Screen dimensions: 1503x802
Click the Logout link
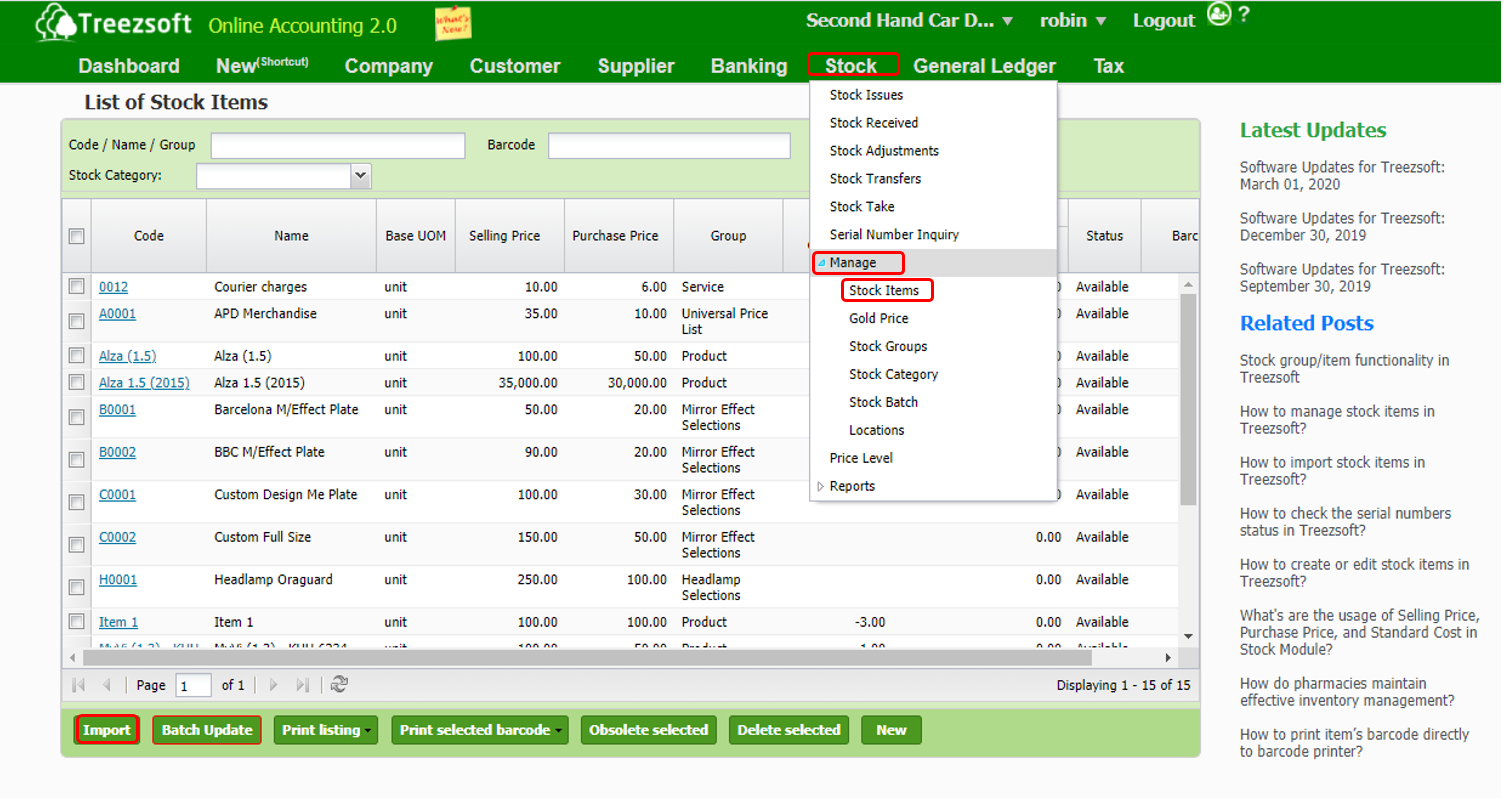coord(1164,20)
